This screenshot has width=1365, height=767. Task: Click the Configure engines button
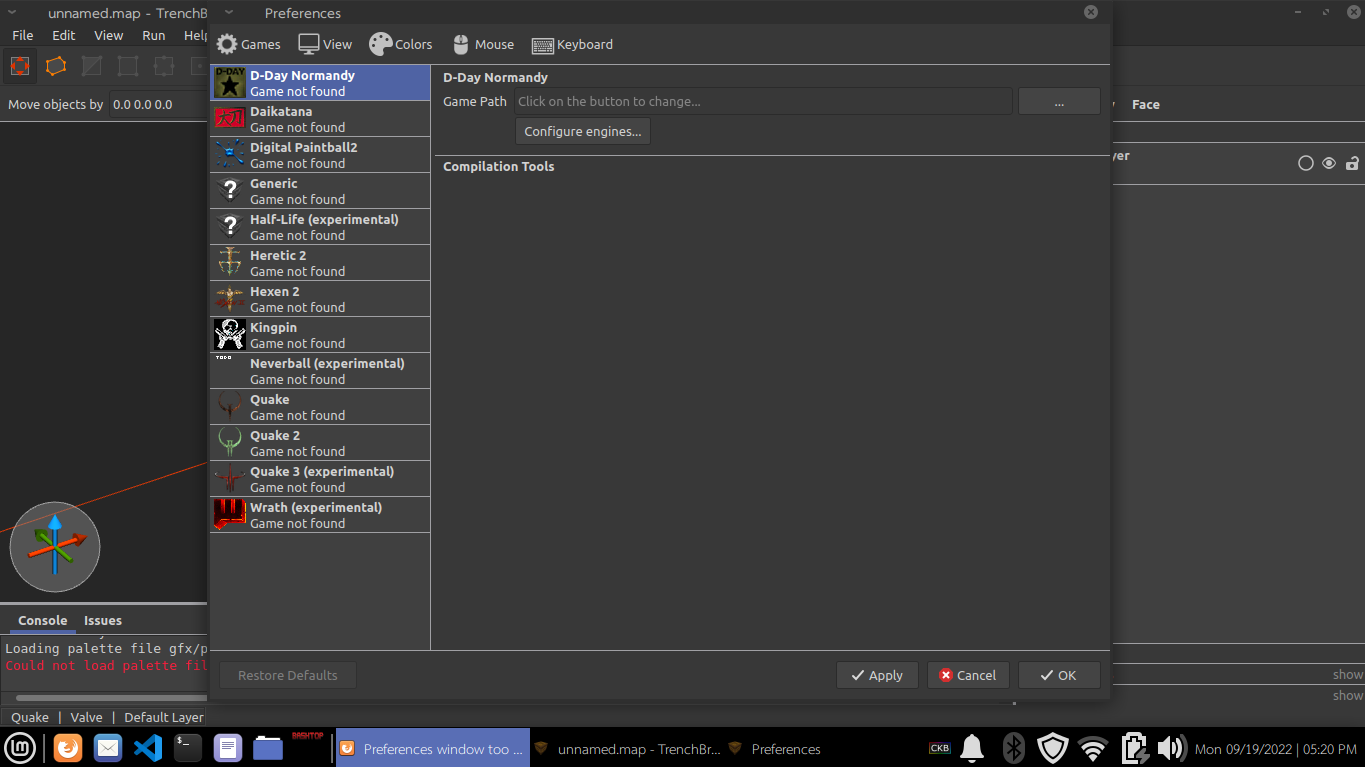tap(582, 131)
